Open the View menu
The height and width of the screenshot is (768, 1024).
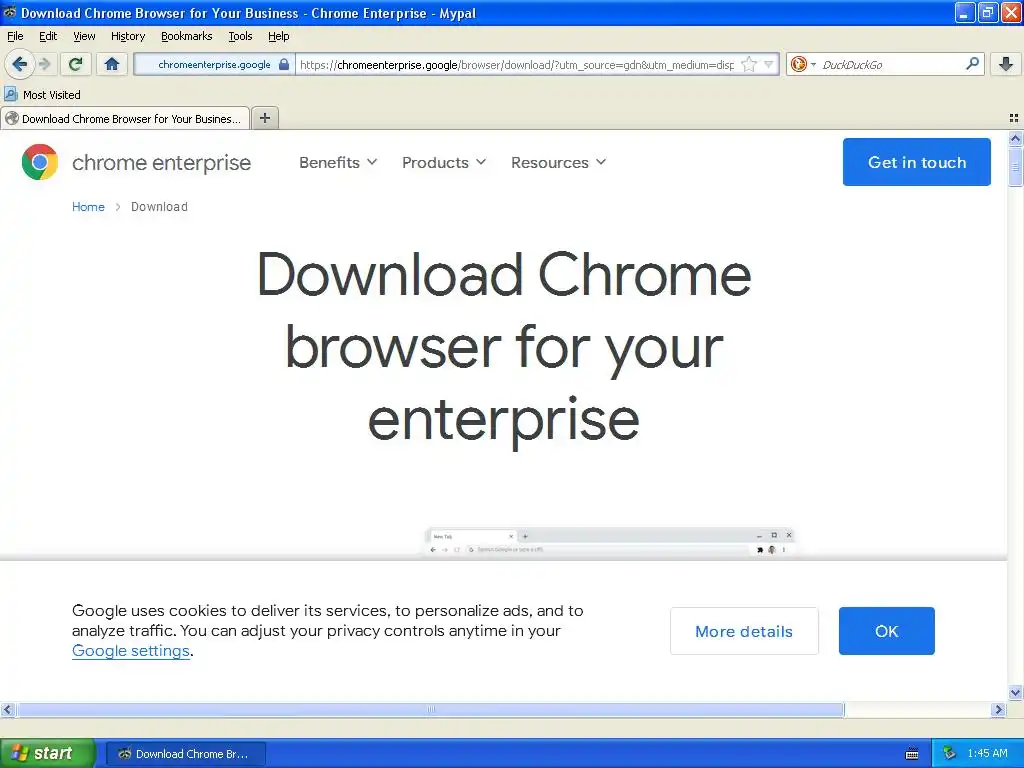84,36
